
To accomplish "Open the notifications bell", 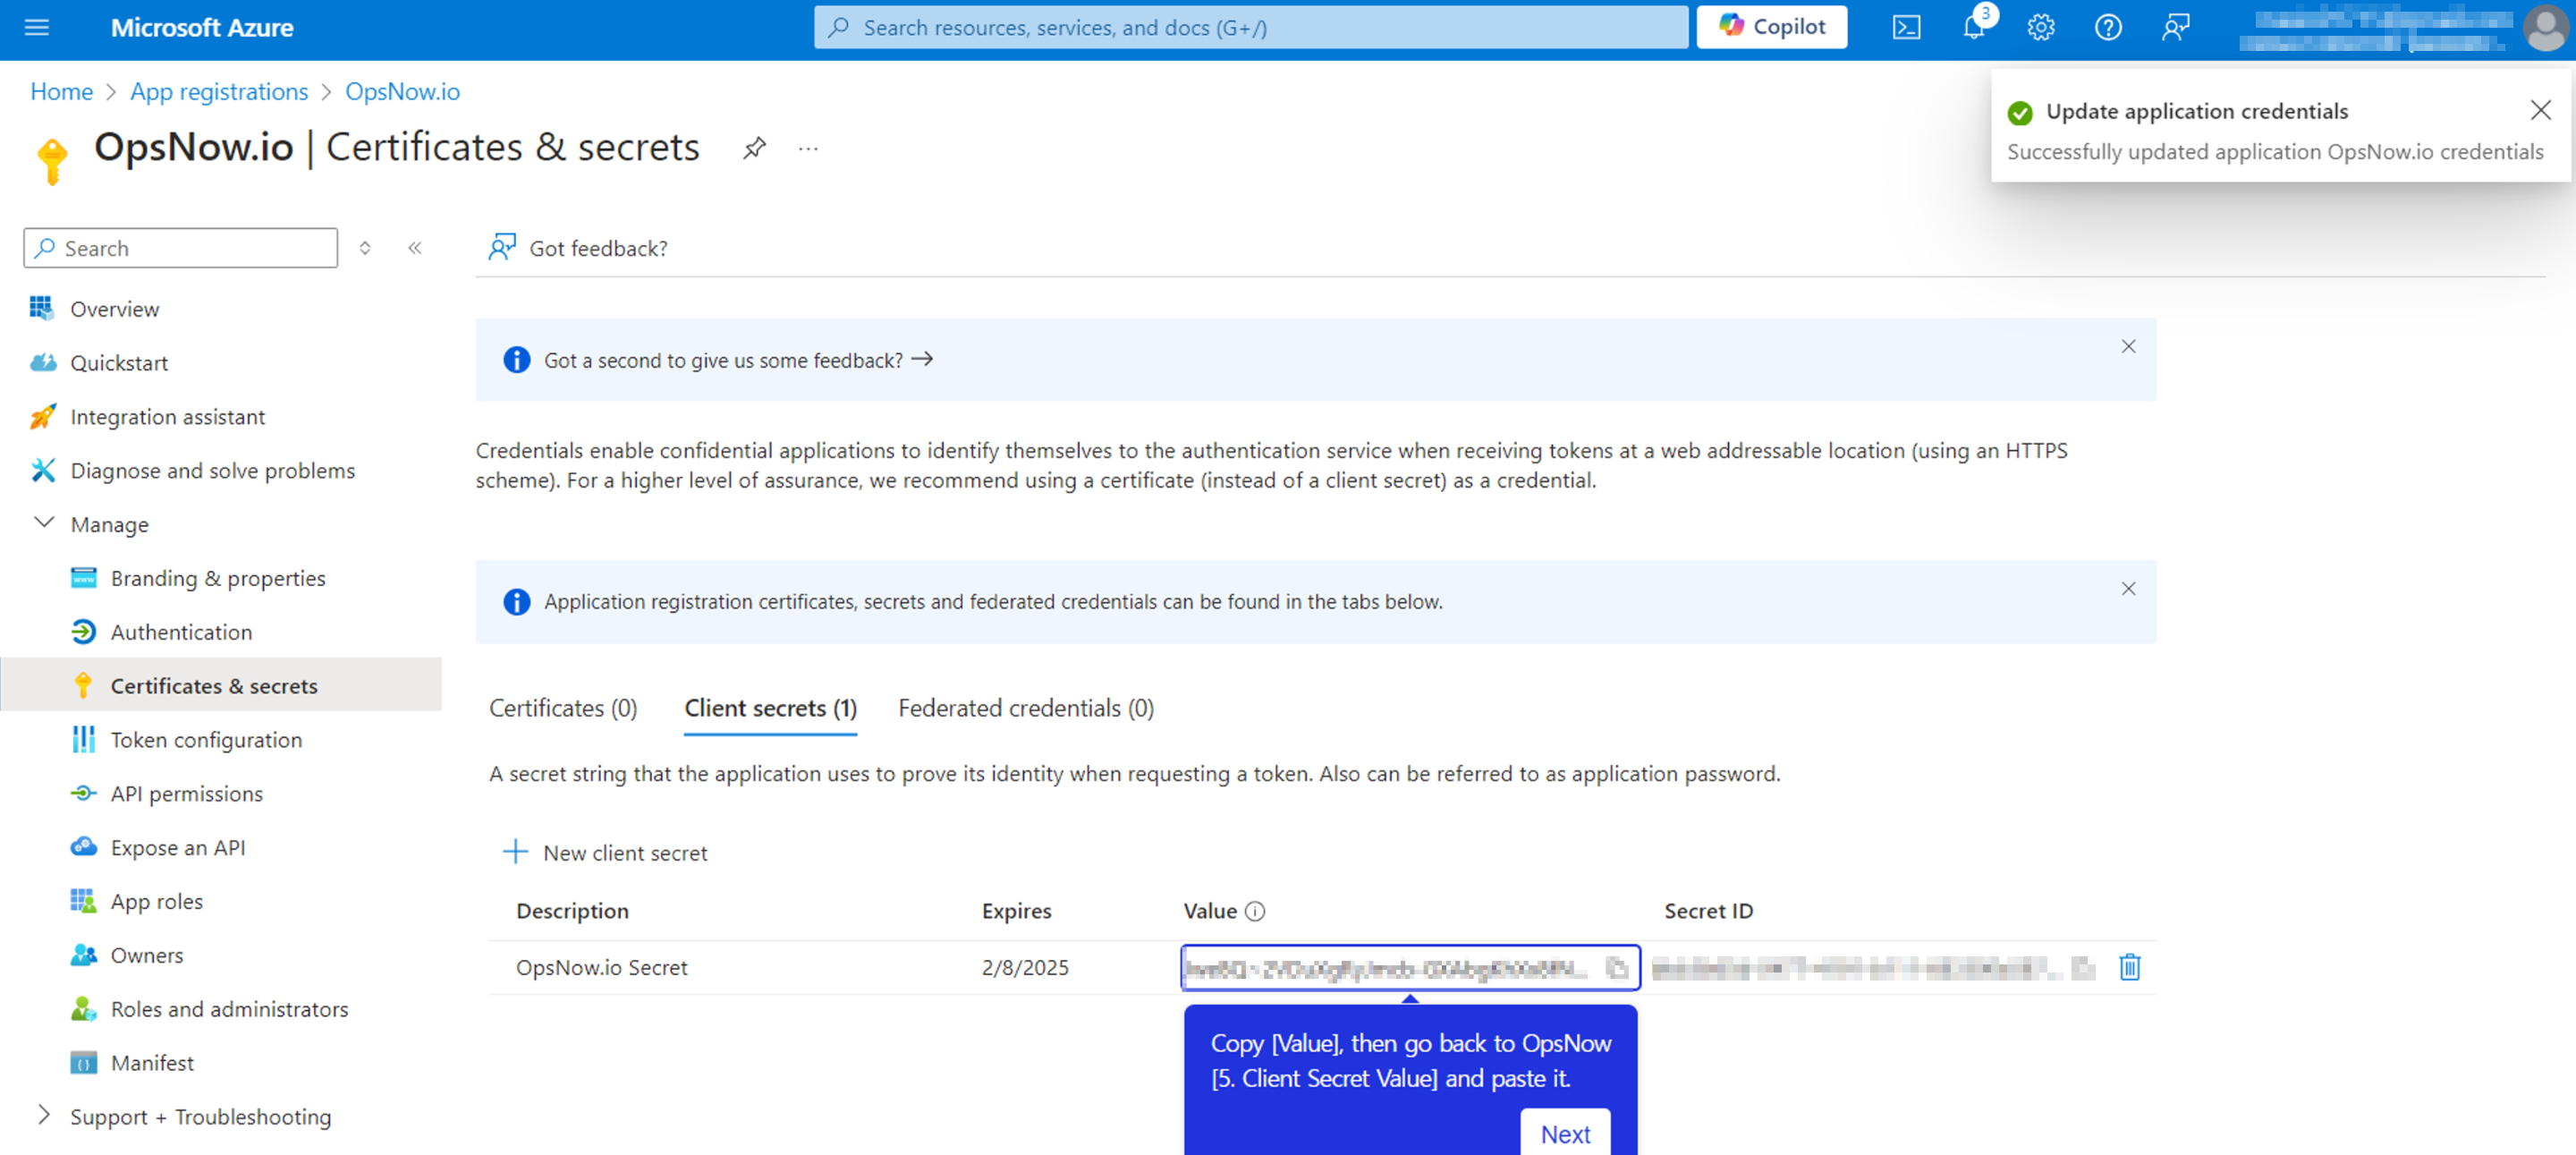I will [x=1974, y=27].
